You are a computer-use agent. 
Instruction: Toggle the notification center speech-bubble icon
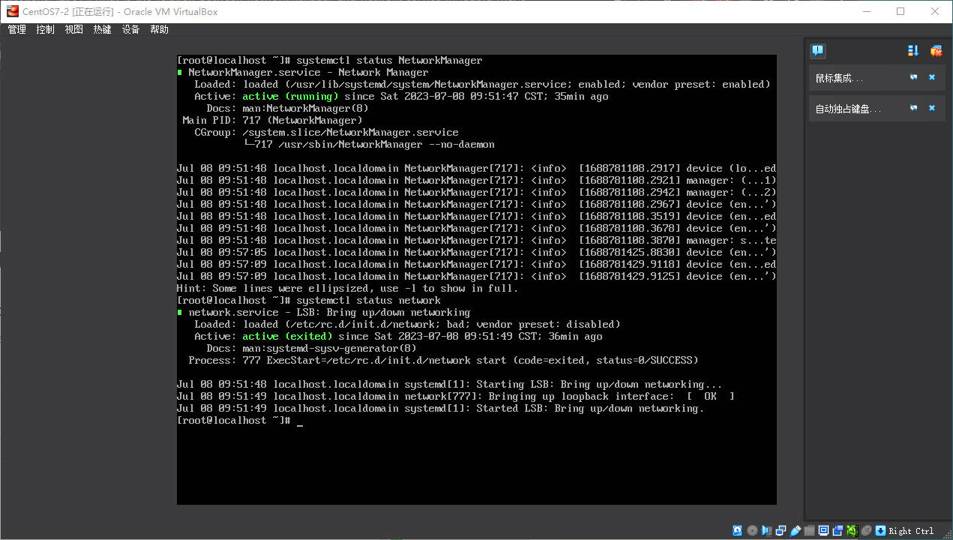pyautogui.click(x=818, y=50)
